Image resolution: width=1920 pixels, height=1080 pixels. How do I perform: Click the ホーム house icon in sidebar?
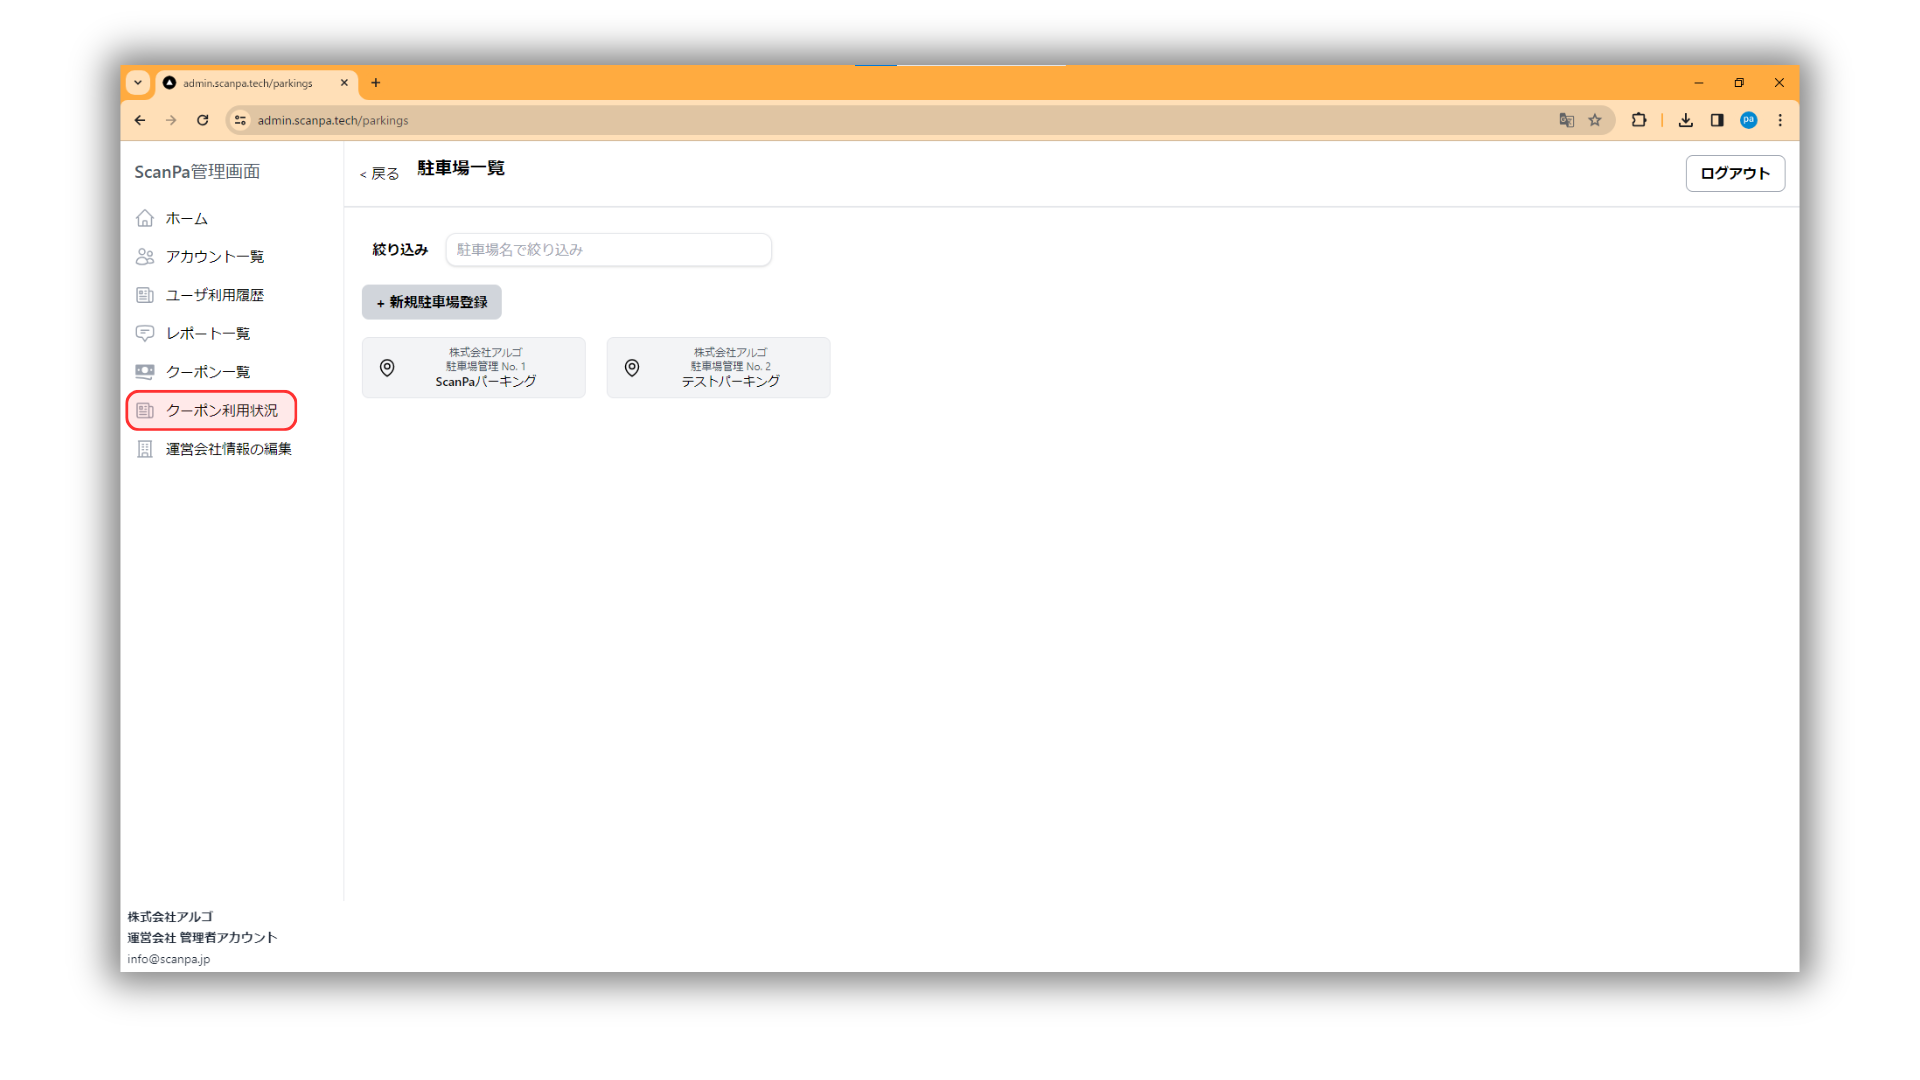click(x=145, y=218)
